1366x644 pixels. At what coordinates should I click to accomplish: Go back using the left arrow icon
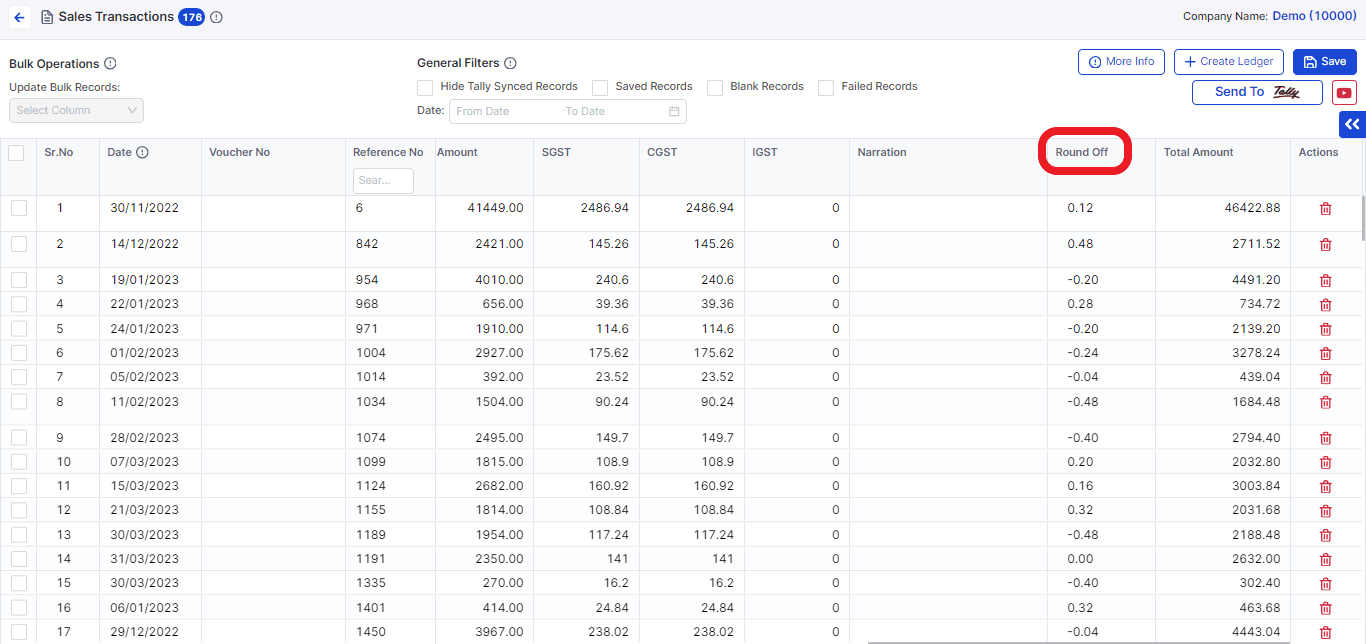19,17
